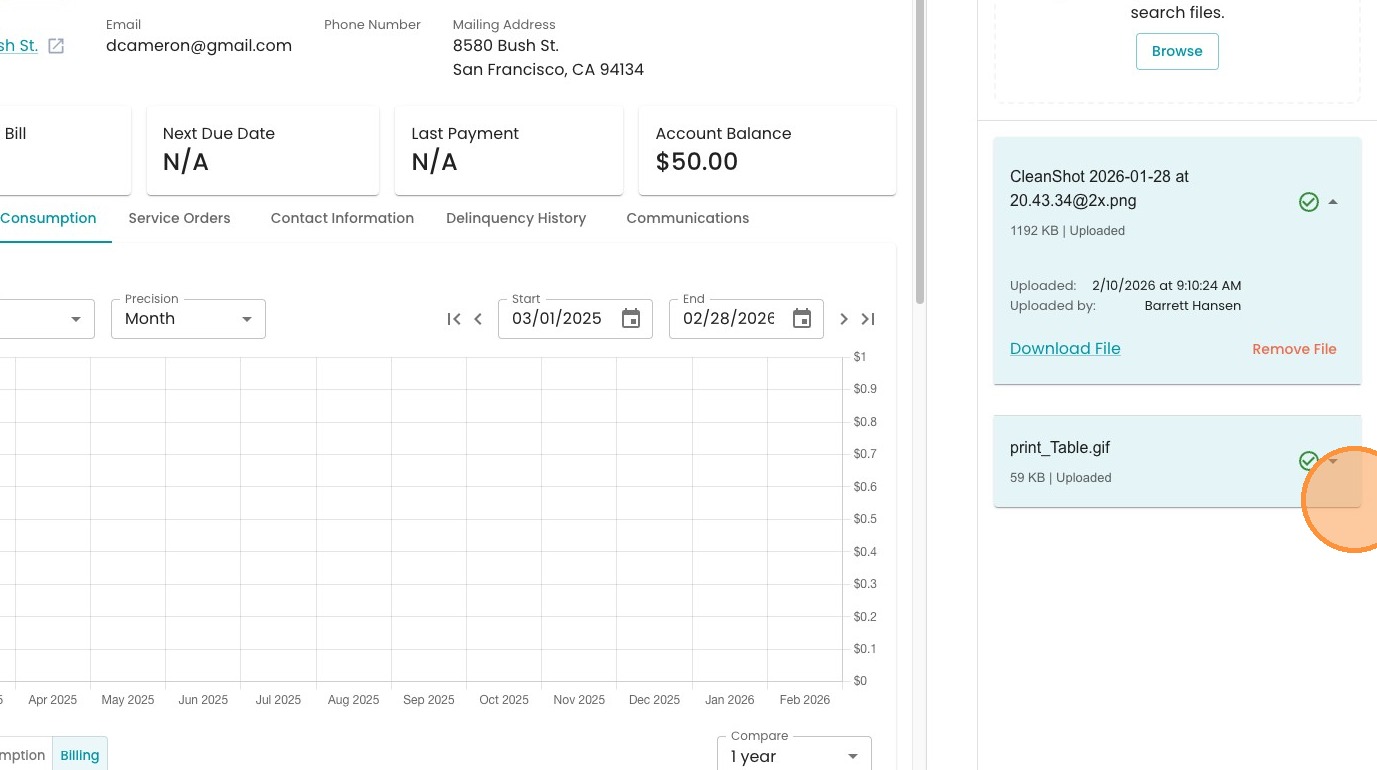Open the address external link icon
Image resolution: width=1377 pixels, height=770 pixels.
pyautogui.click(x=56, y=46)
